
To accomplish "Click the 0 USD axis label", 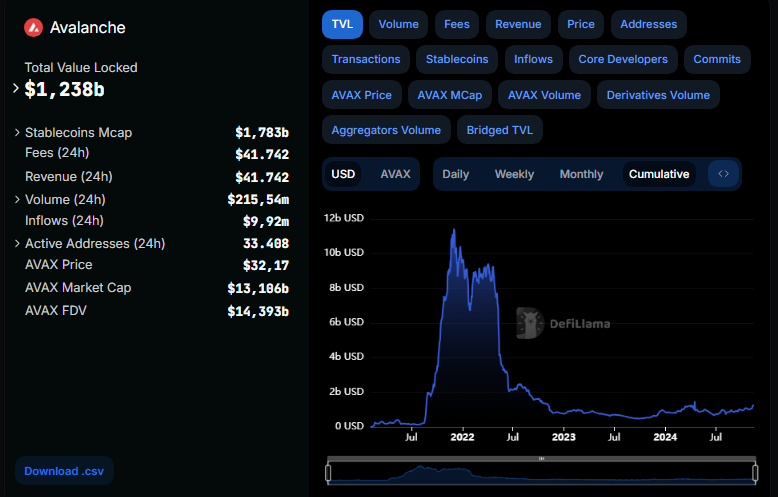I will tap(349, 426).
